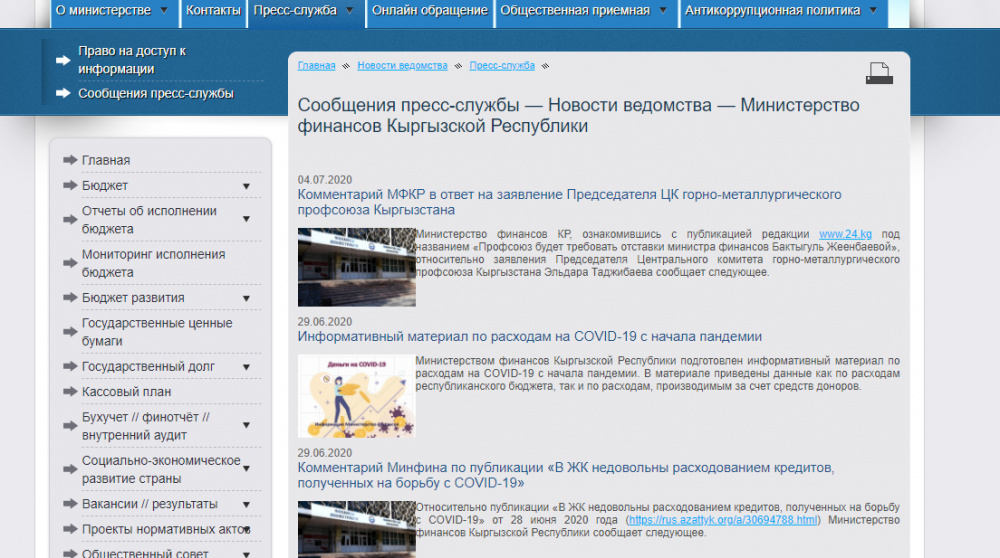The image size is (1000, 558).
Task: Open the Общественная приемная menu
Action: click(575, 10)
